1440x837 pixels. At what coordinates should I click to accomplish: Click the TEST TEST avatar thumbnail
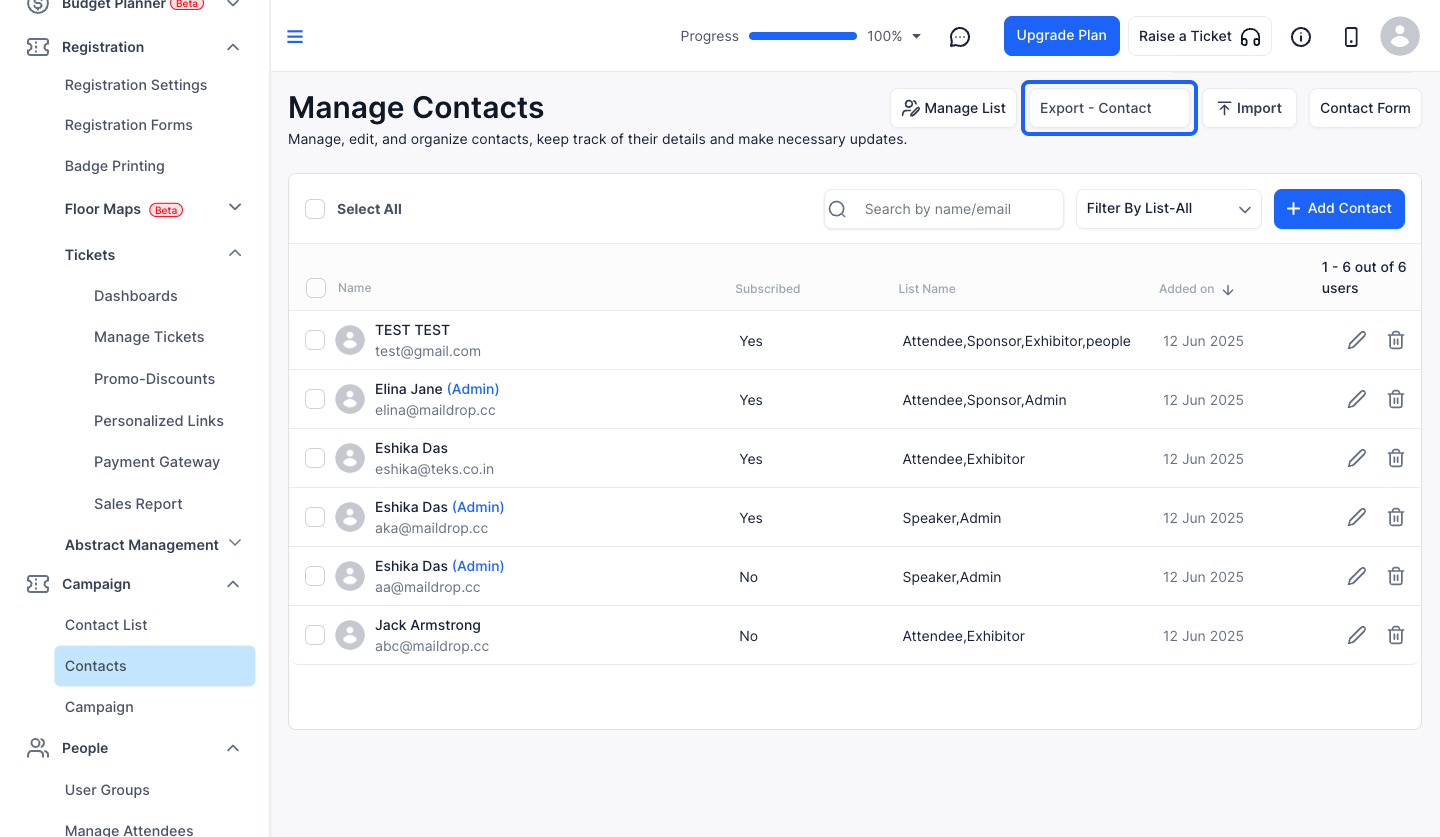pyautogui.click(x=350, y=340)
